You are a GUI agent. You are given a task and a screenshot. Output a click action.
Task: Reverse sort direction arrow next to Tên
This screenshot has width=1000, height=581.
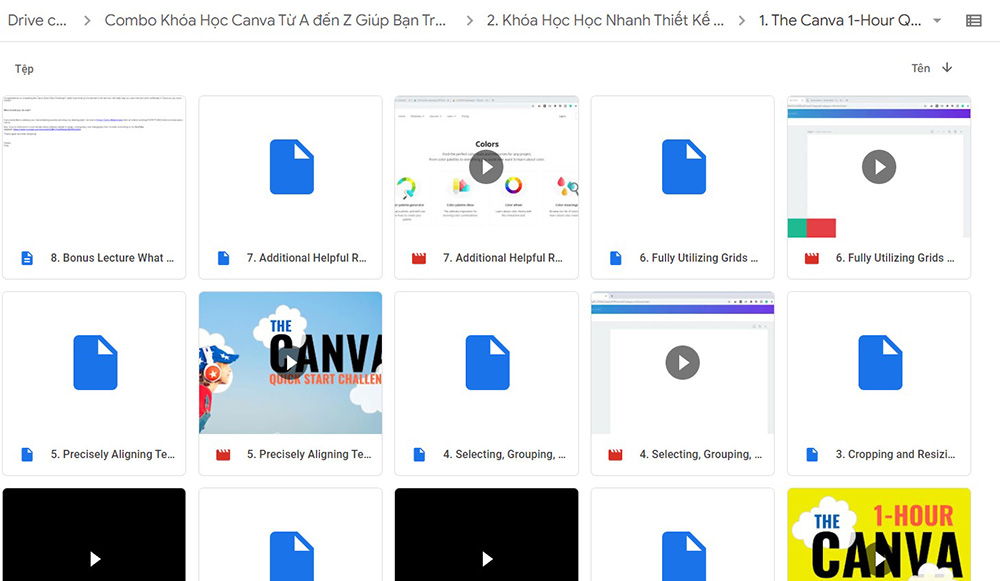tap(947, 68)
